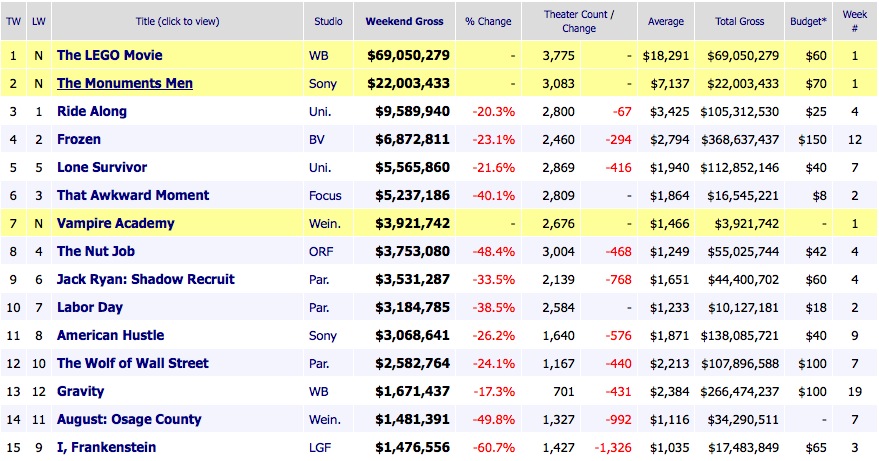Click the American Hustle title link
The height and width of the screenshot is (461, 879).
click(x=110, y=335)
